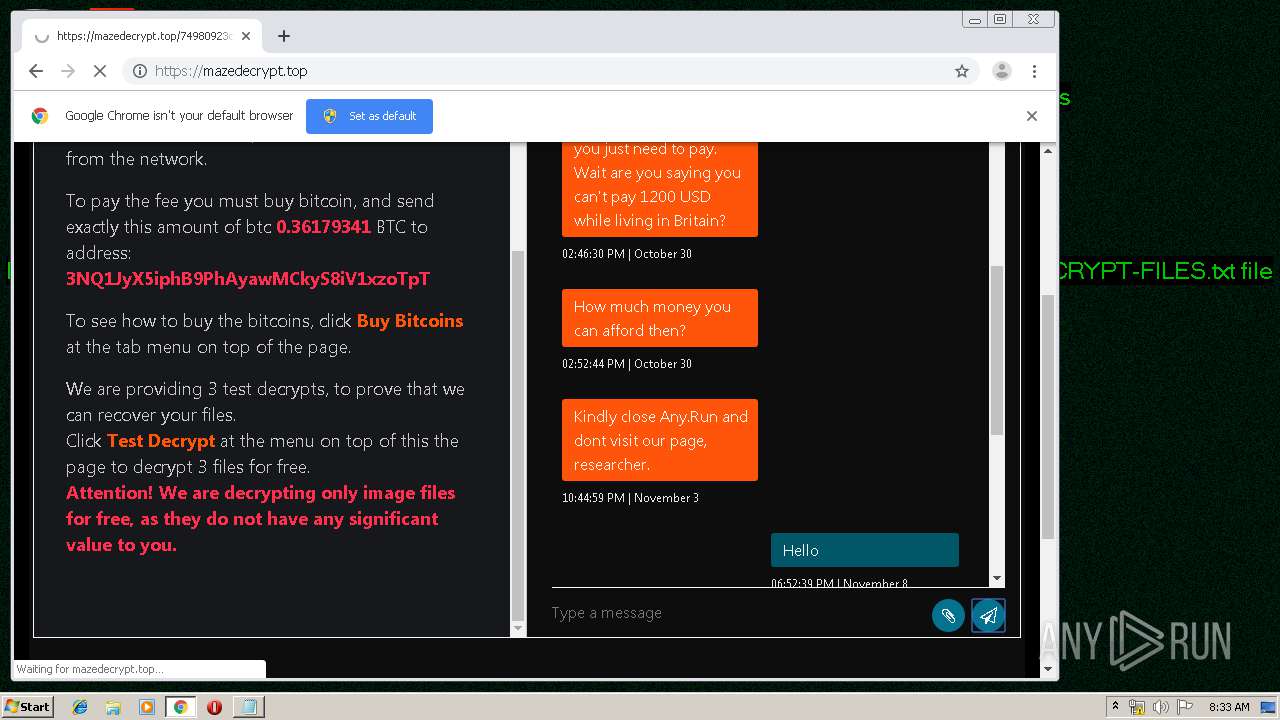Select the mazedecrypt.top browser tab

(x=142, y=36)
